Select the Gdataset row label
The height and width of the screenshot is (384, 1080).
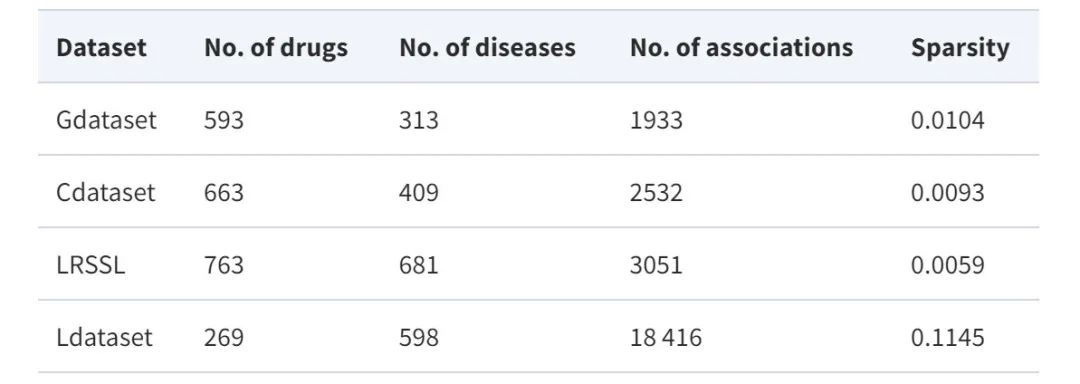(106, 120)
